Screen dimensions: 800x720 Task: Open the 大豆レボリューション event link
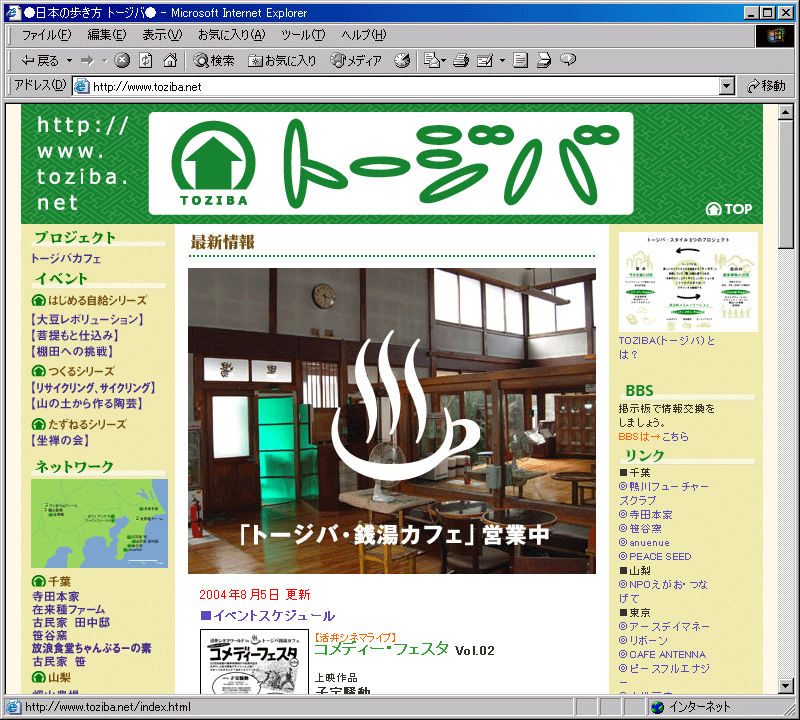point(87,319)
